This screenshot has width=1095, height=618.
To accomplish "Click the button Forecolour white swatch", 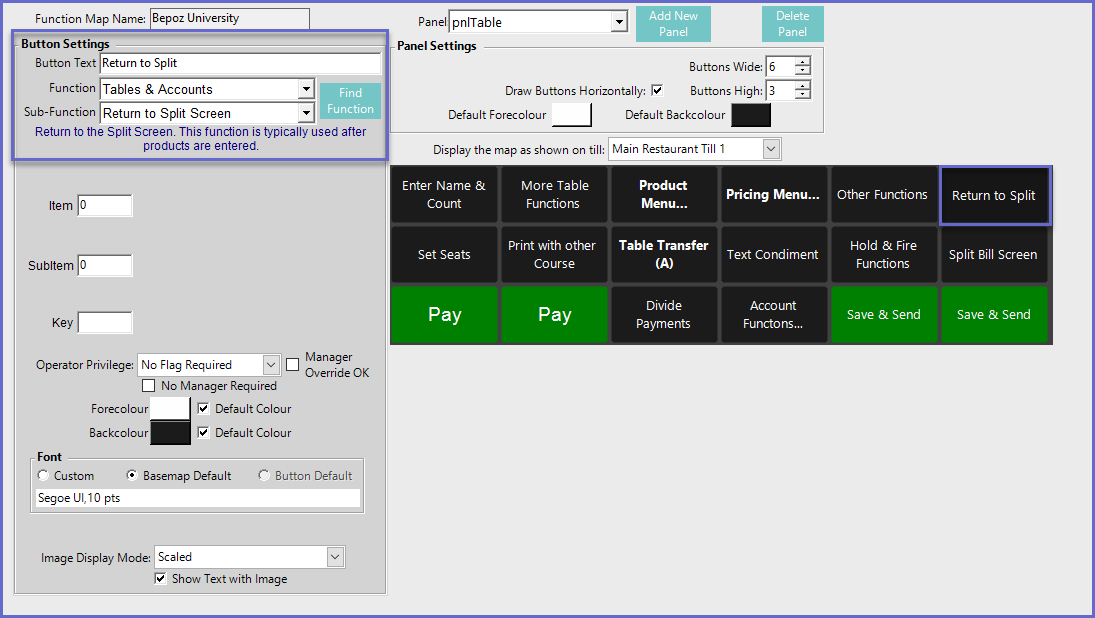I will coord(170,409).
